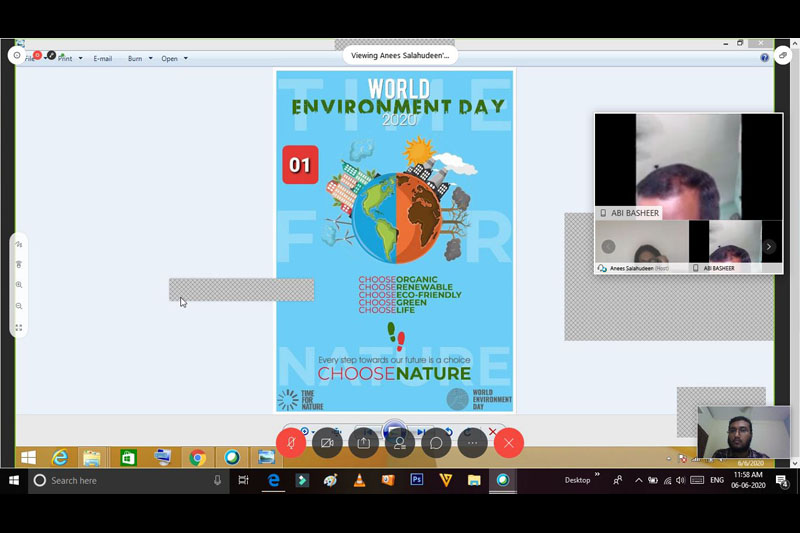Viewport: 800px width, 533px height.
Task: Zoom in on the shared content
Action: (x=19, y=285)
